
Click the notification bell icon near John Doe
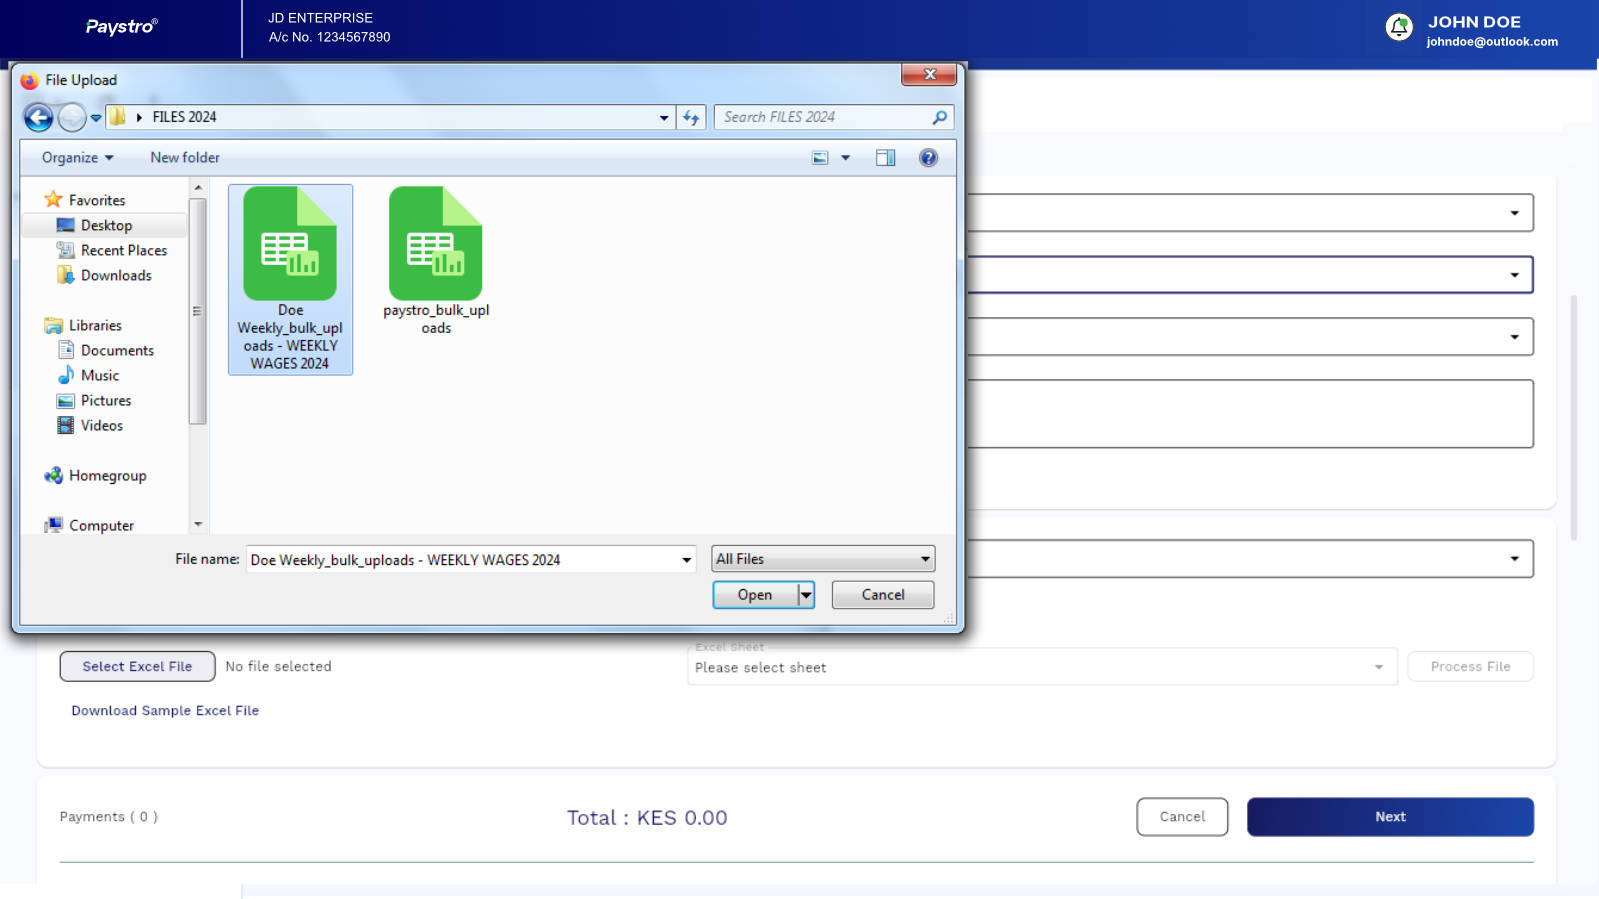click(1398, 27)
